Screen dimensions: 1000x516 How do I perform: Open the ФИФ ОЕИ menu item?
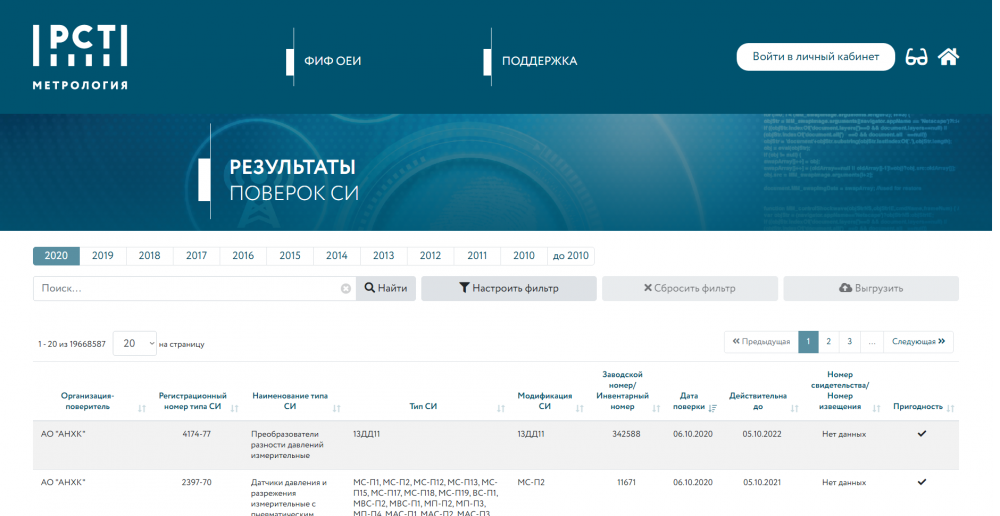pos(332,61)
